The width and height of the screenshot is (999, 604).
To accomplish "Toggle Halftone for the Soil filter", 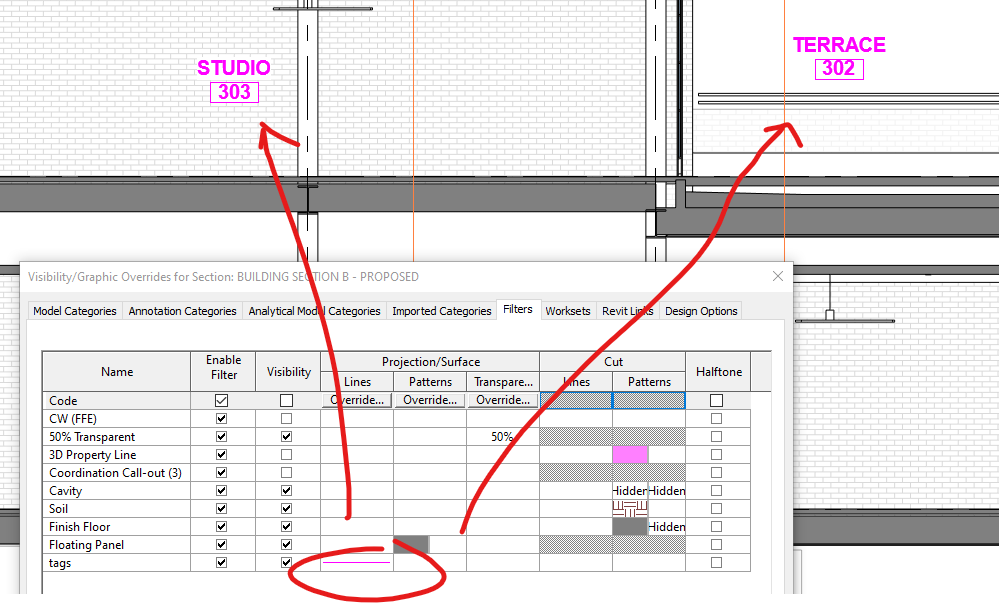I will tap(715, 508).
